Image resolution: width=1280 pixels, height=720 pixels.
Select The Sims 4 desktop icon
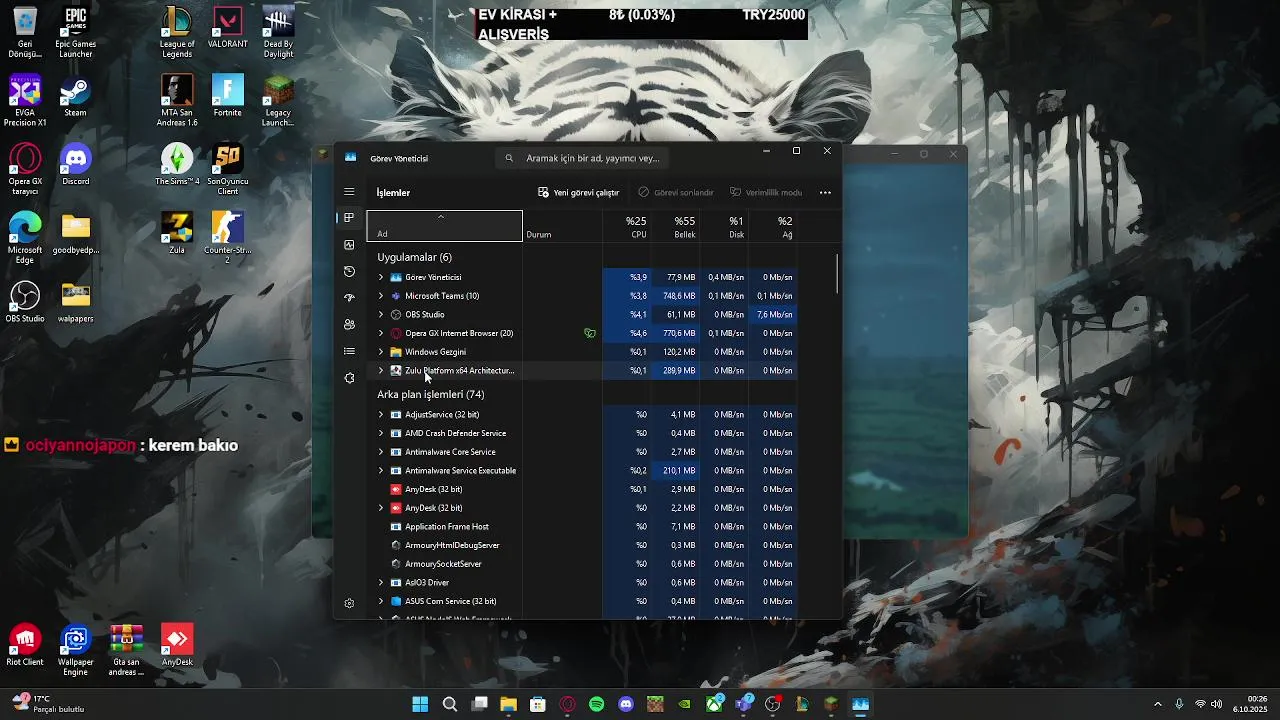pyautogui.click(x=177, y=165)
